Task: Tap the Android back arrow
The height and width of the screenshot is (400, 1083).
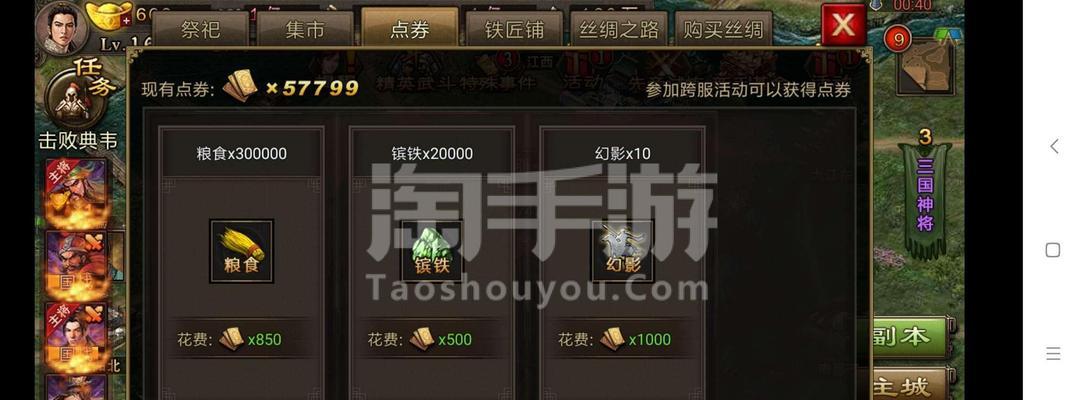Action: [x=1053, y=146]
